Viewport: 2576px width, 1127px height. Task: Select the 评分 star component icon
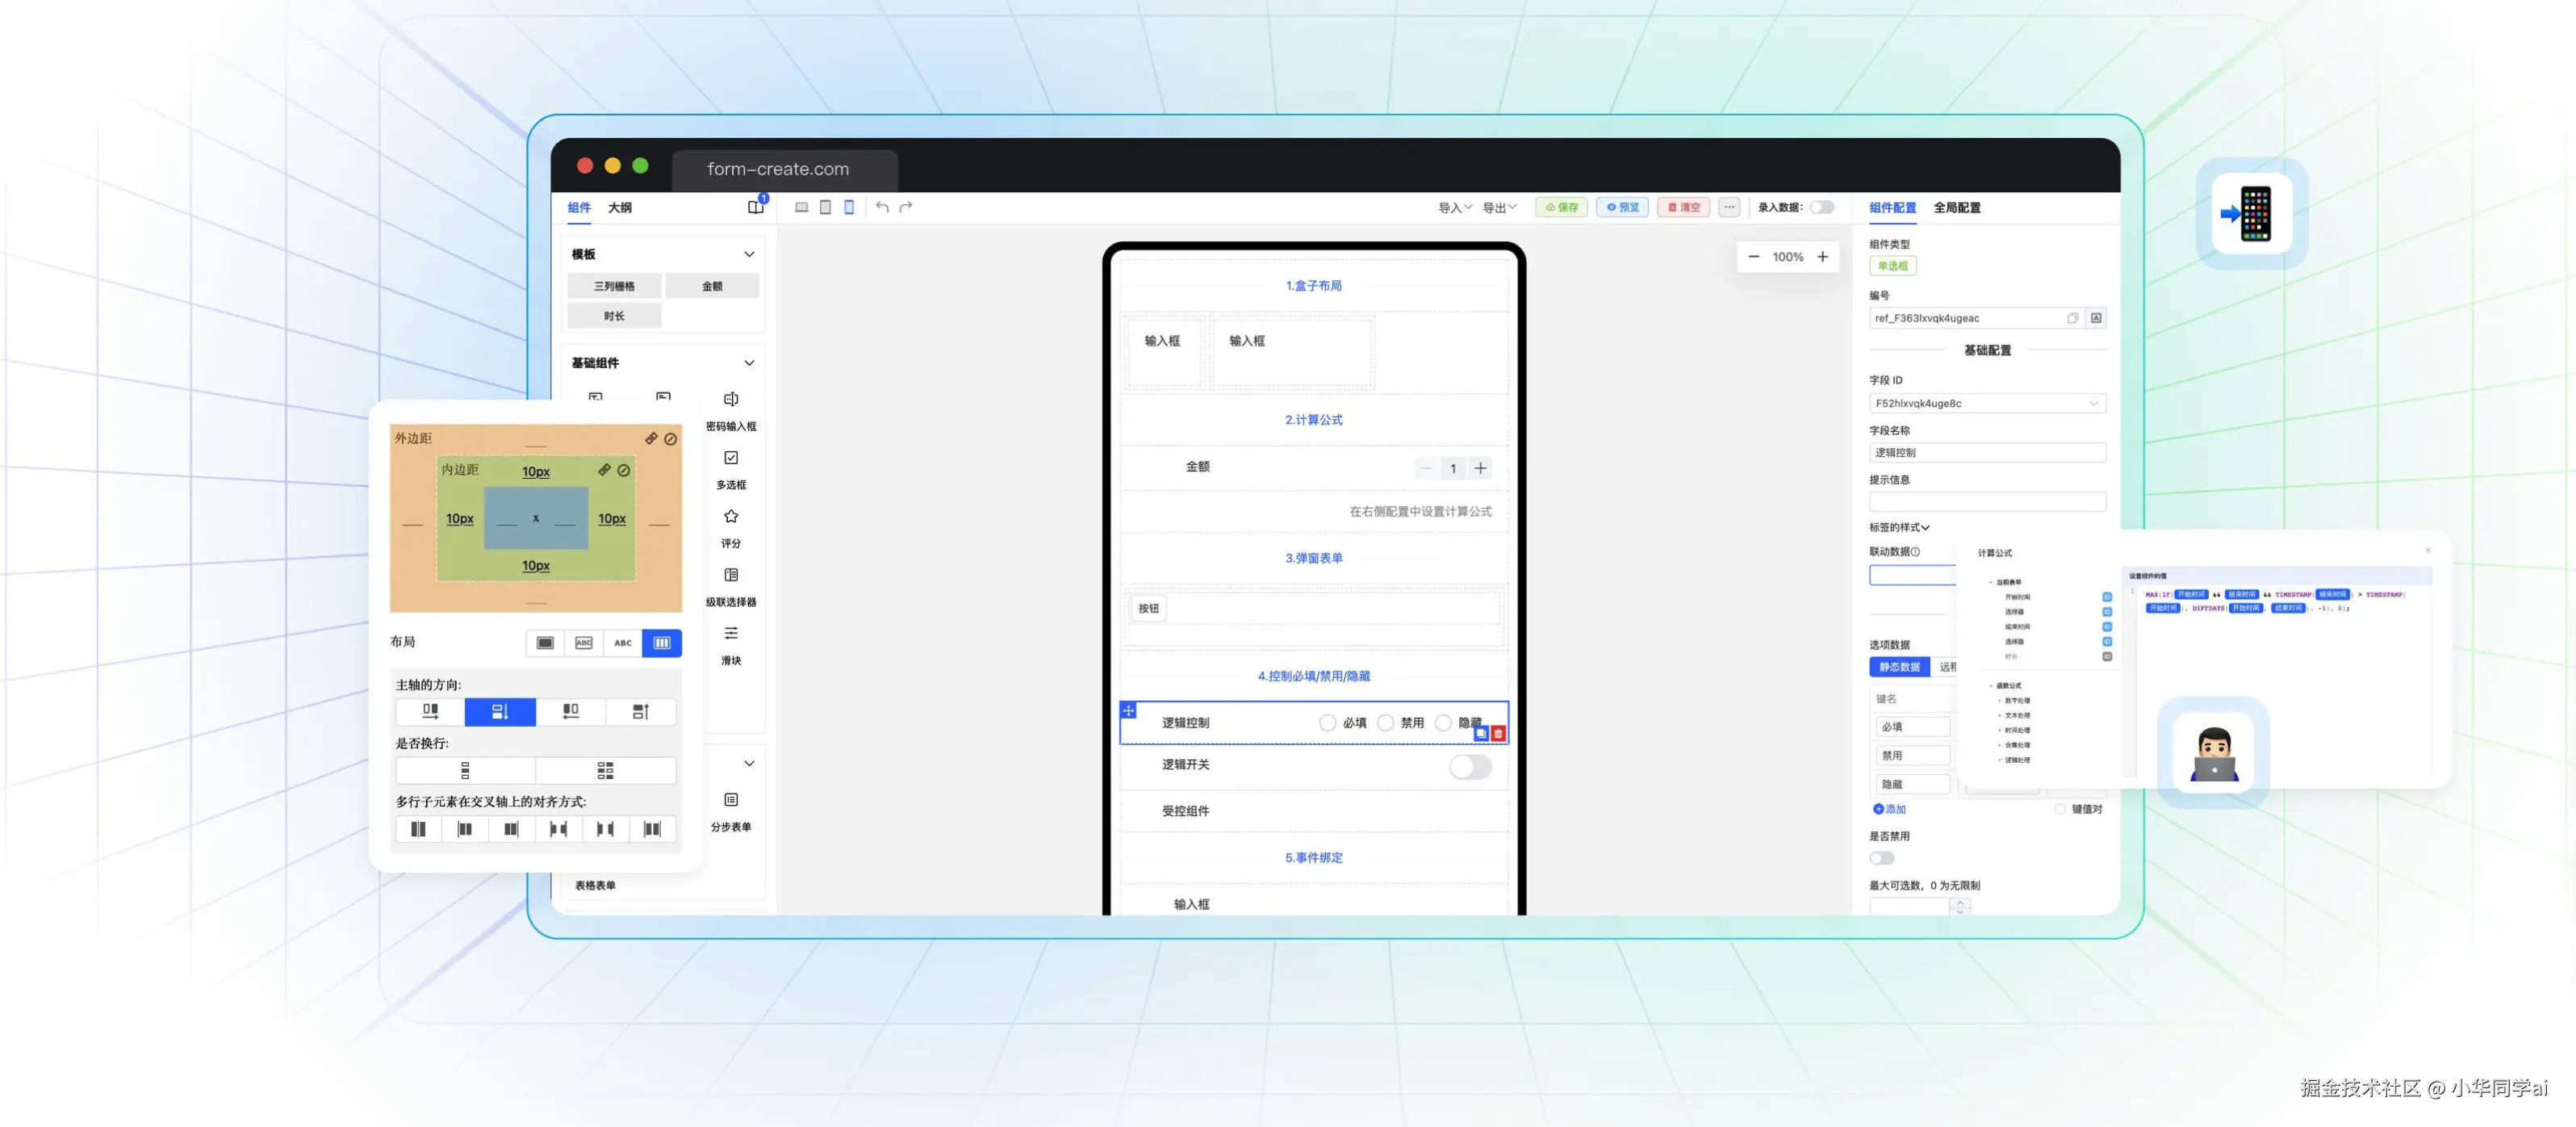[731, 517]
